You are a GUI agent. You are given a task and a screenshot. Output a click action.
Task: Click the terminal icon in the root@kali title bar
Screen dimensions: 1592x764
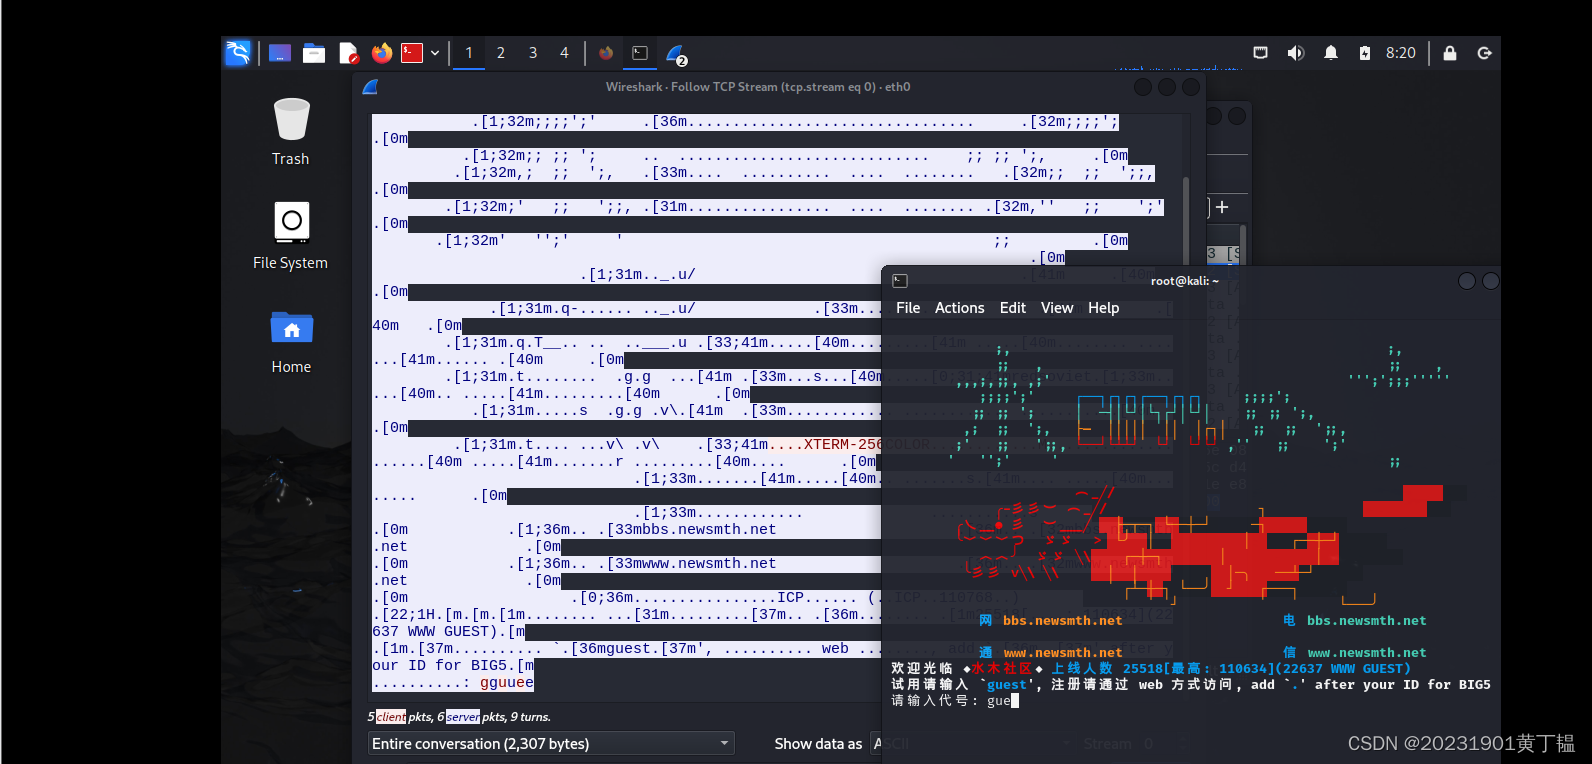tap(900, 281)
